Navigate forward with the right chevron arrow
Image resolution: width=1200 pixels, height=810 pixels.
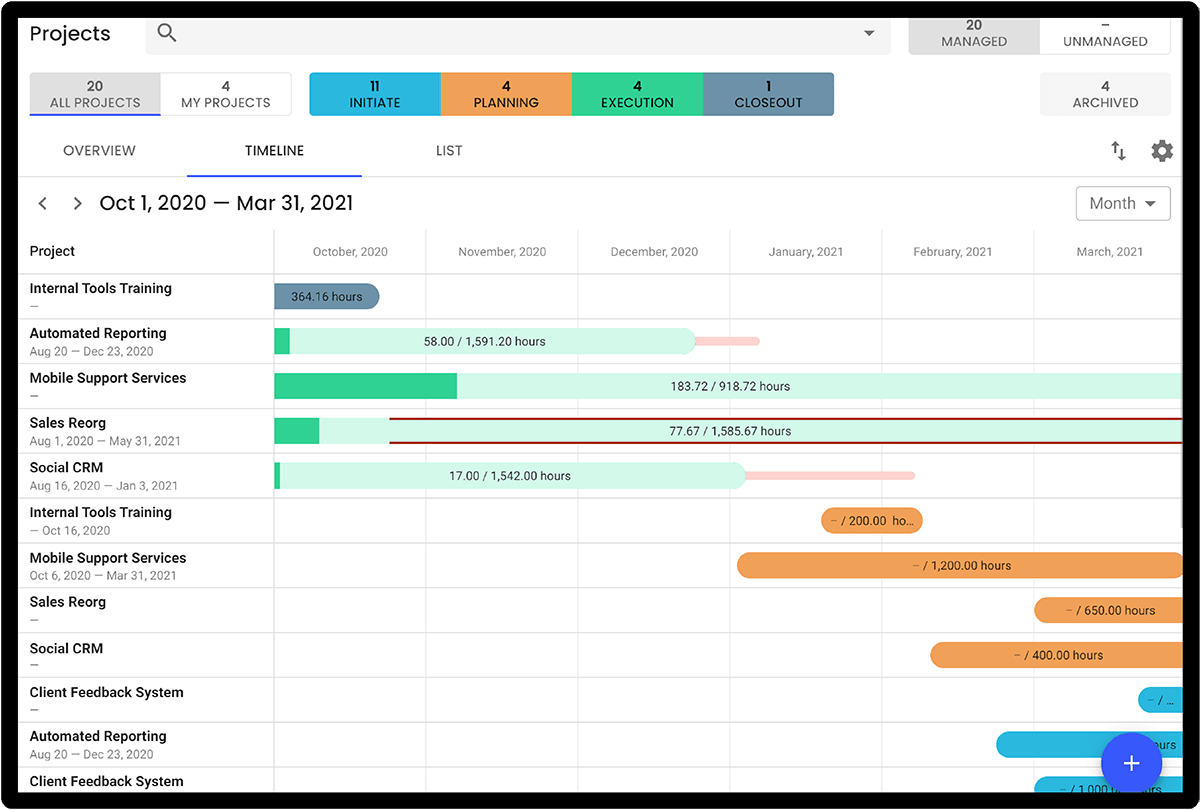click(77, 202)
